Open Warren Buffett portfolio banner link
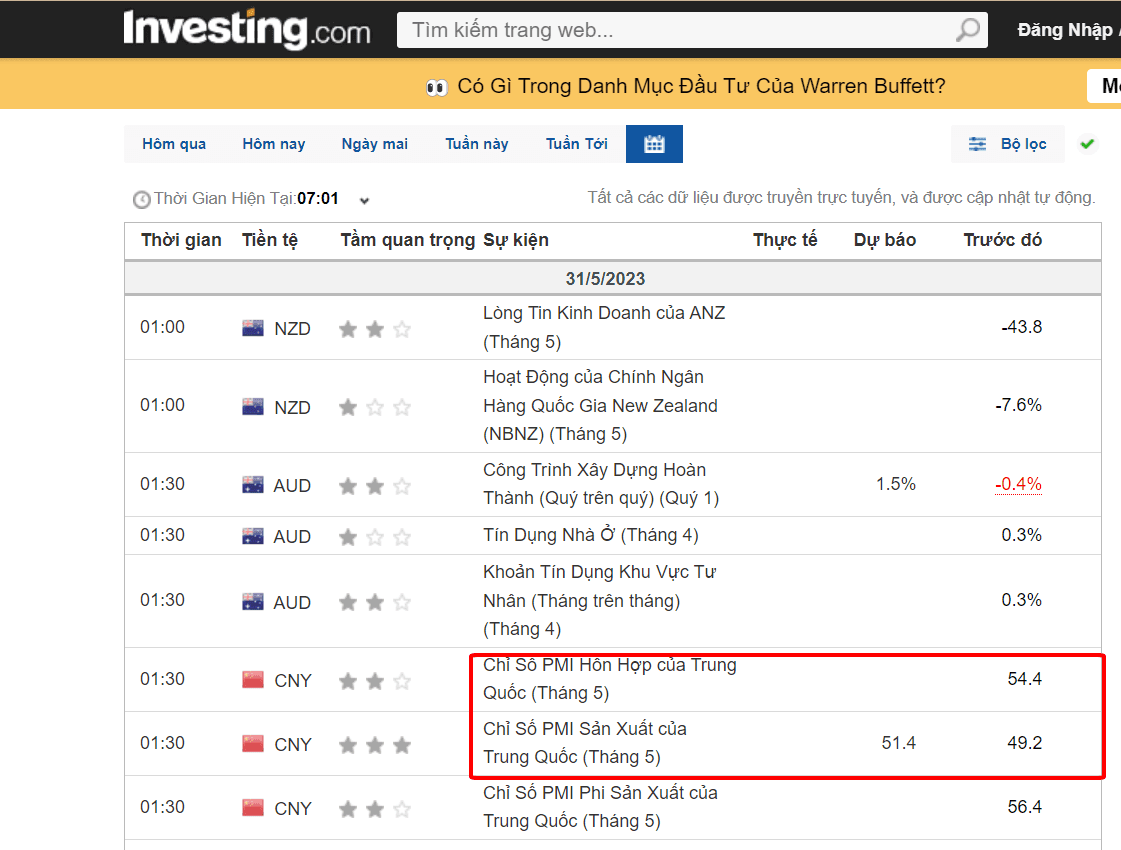The image size is (1121, 850). (701, 87)
